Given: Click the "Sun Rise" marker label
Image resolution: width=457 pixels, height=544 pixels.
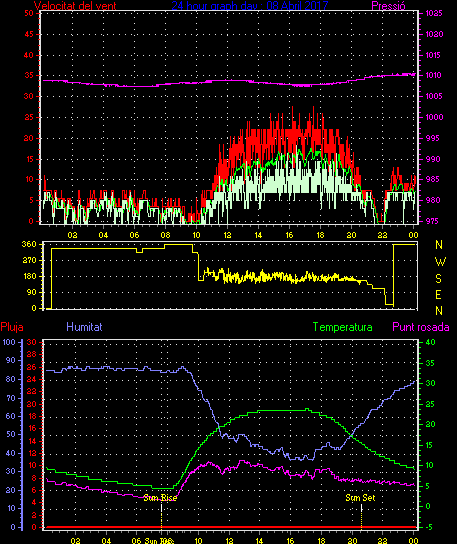Looking at the screenshot, I should [x=160, y=498].
